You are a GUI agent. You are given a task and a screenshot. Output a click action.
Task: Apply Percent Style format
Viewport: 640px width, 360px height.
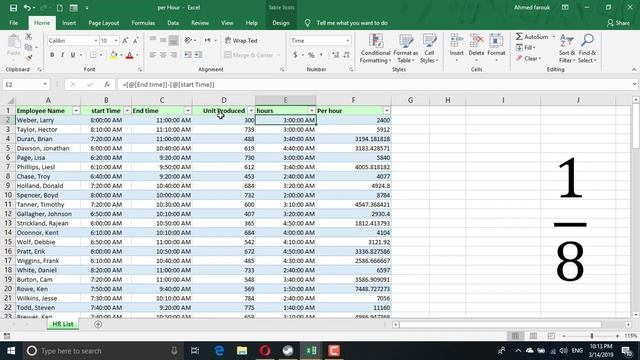[x=311, y=55]
